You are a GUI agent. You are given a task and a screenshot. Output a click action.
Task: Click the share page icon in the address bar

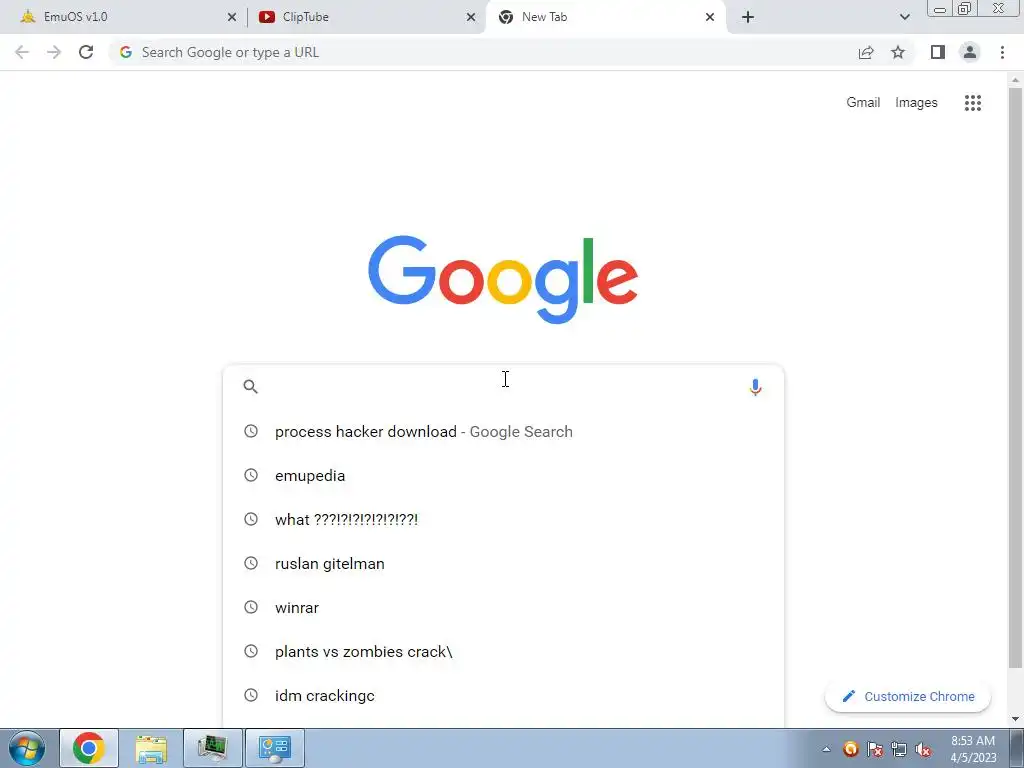coord(866,52)
